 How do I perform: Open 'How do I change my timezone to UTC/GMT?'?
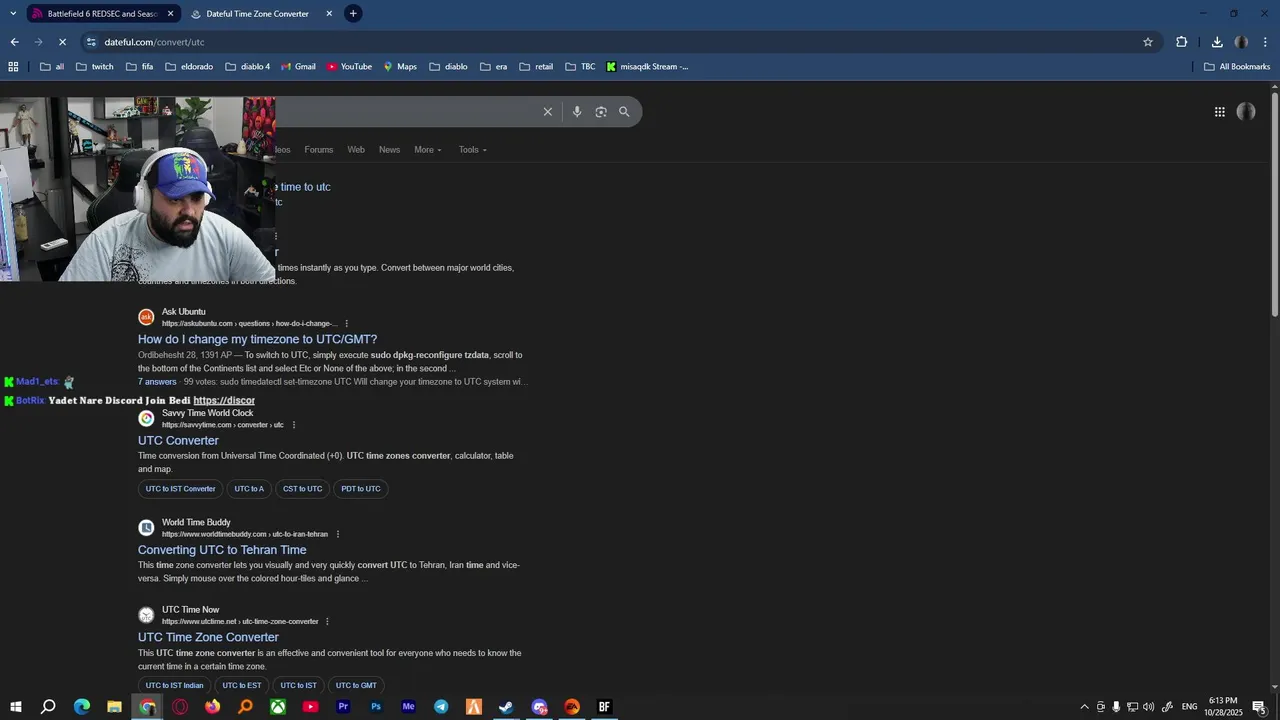[257, 340]
